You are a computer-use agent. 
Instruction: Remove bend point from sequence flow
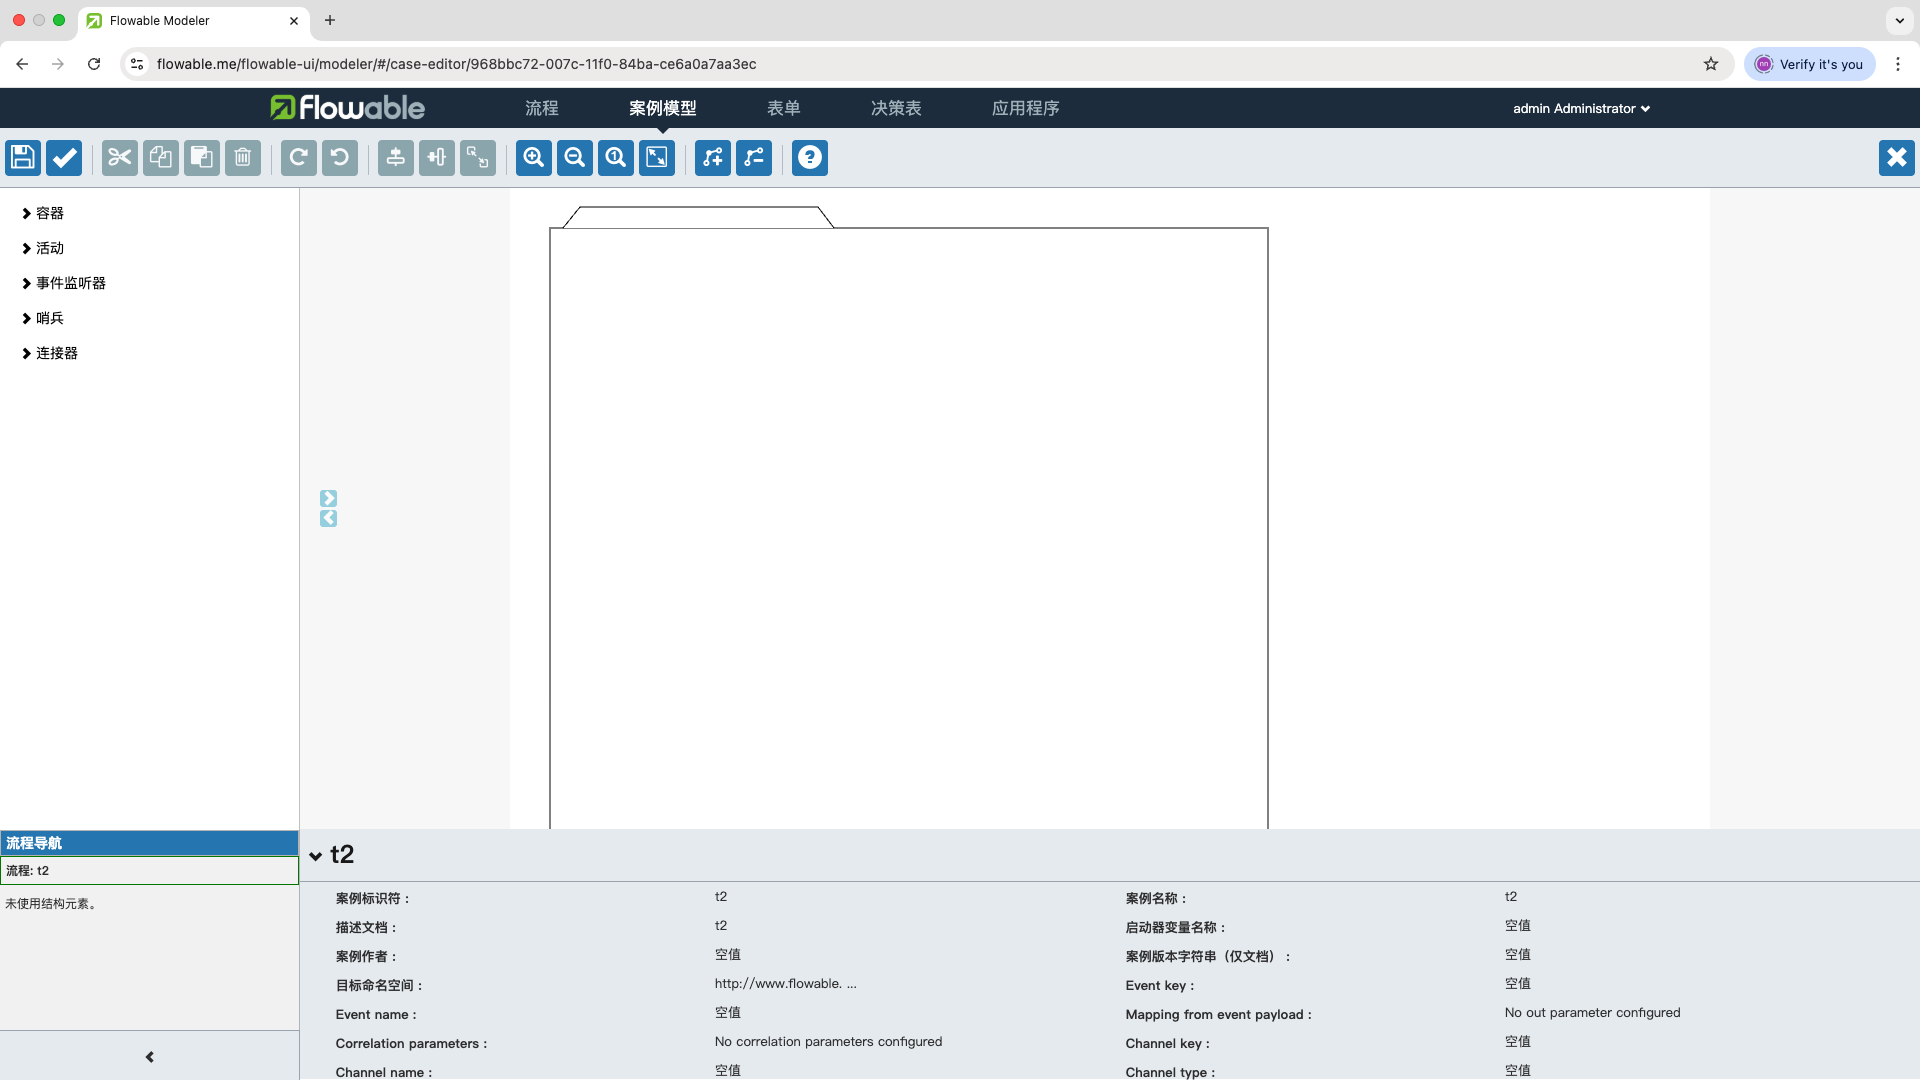tap(754, 158)
